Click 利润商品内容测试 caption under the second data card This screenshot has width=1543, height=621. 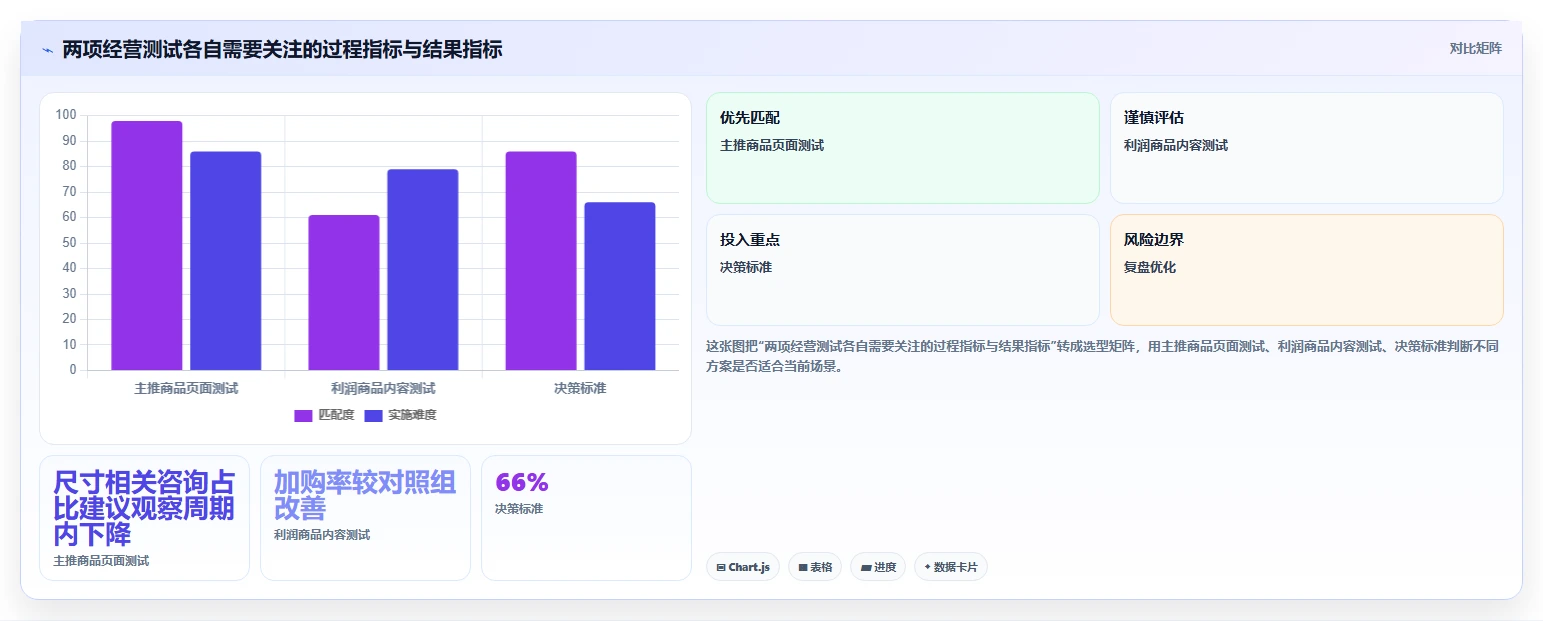[322, 535]
